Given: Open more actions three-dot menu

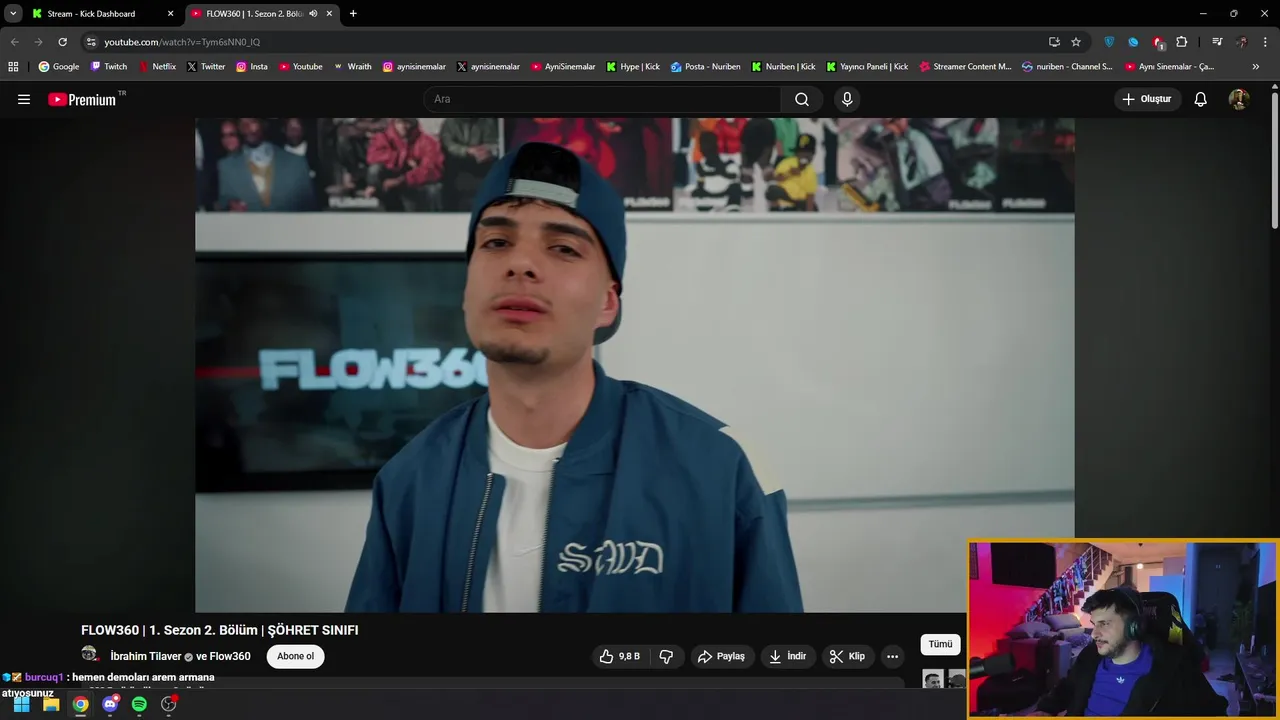Looking at the screenshot, I should 892,656.
